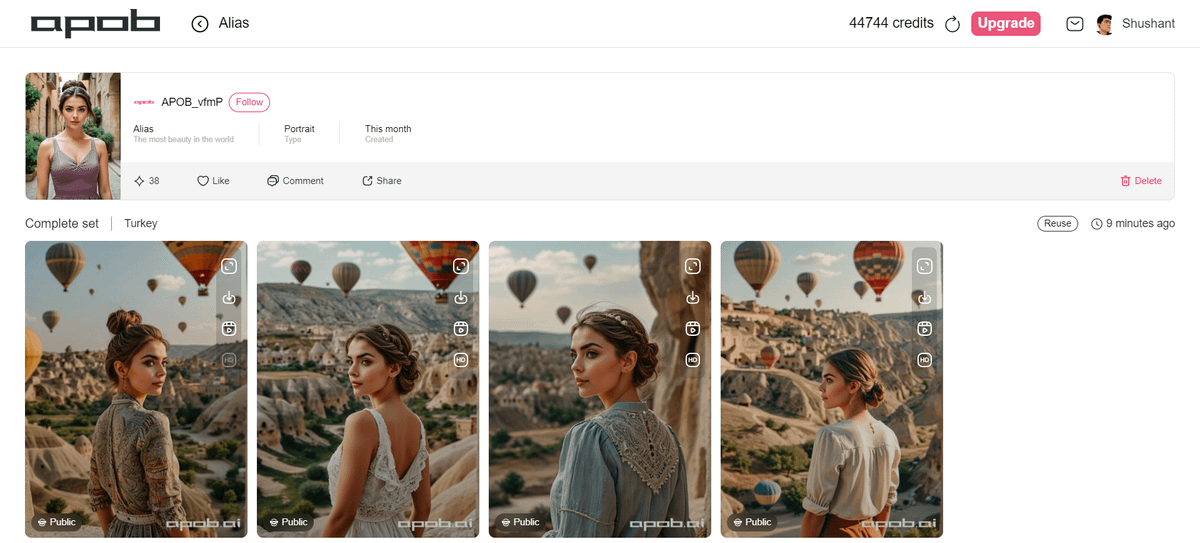Click the back arrow beside Alias
1200x543 pixels.
tap(200, 23)
